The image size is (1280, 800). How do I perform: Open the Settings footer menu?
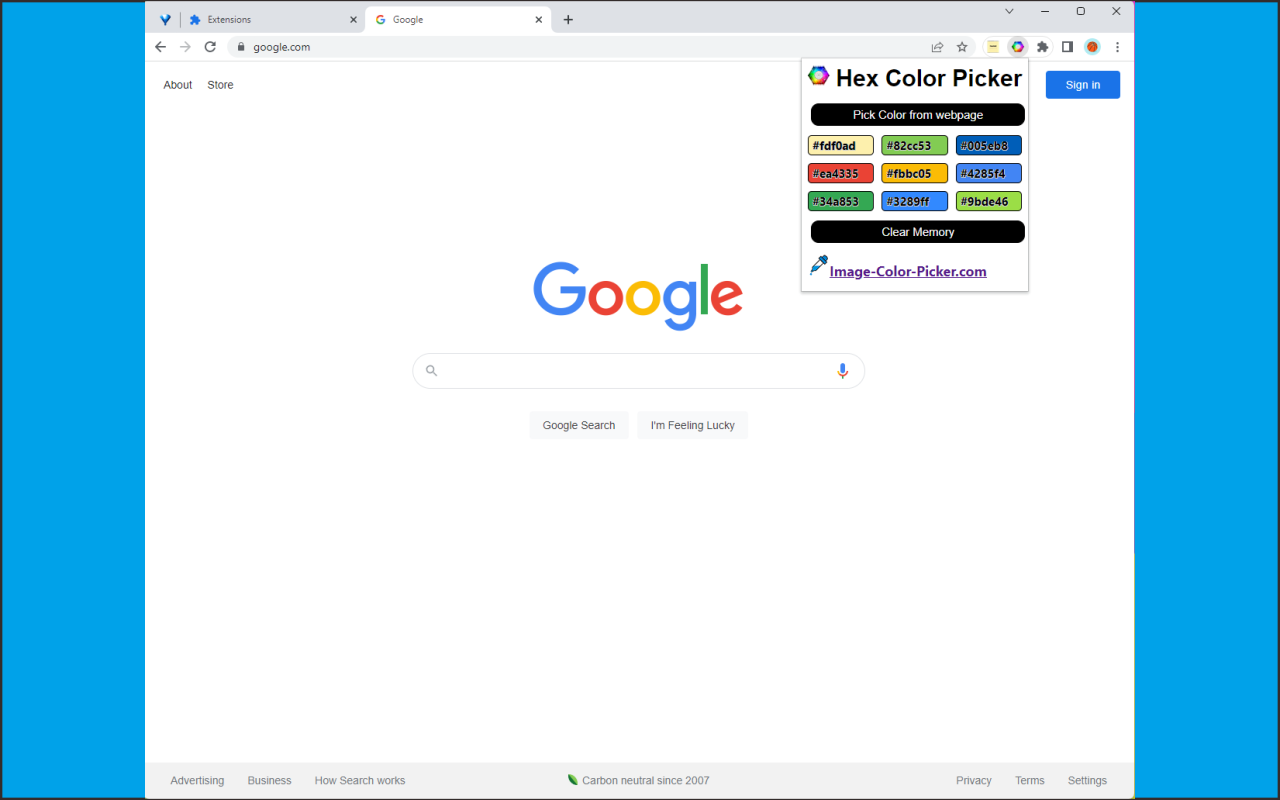pyautogui.click(x=1087, y=781)
